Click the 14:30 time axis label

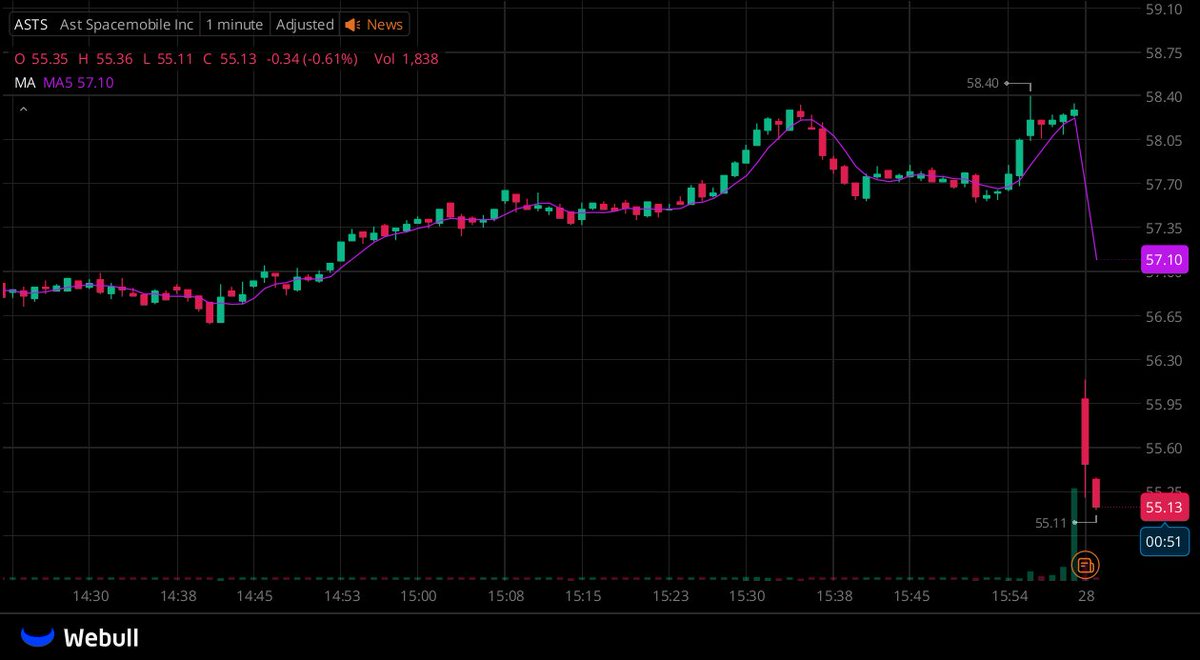point(90,596)
